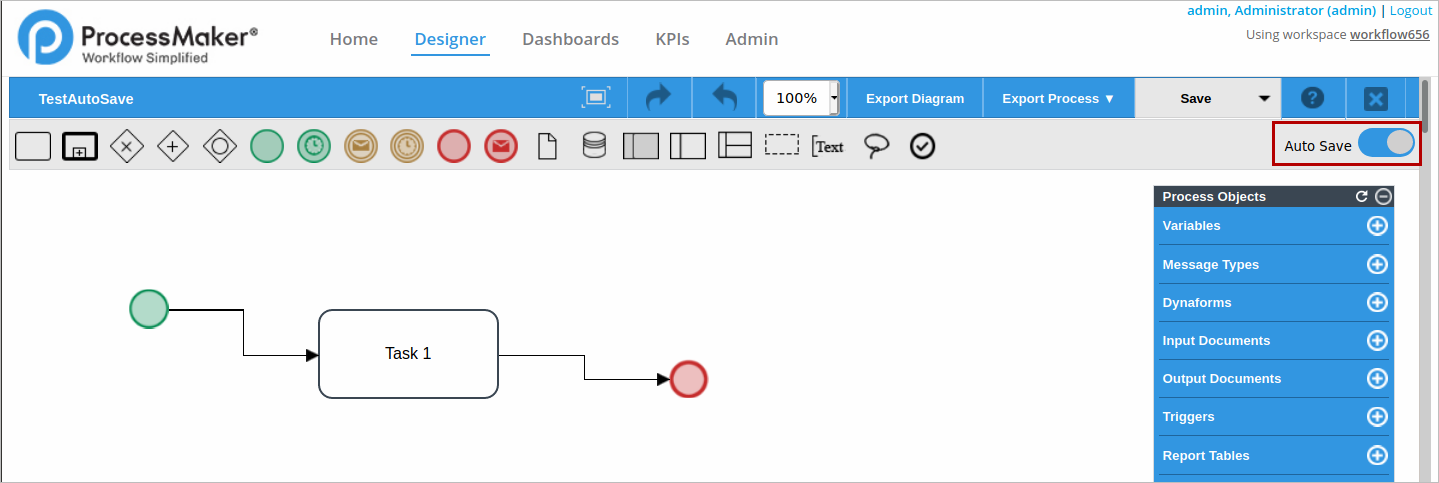Open help with question mark icon

[1312, 98]
